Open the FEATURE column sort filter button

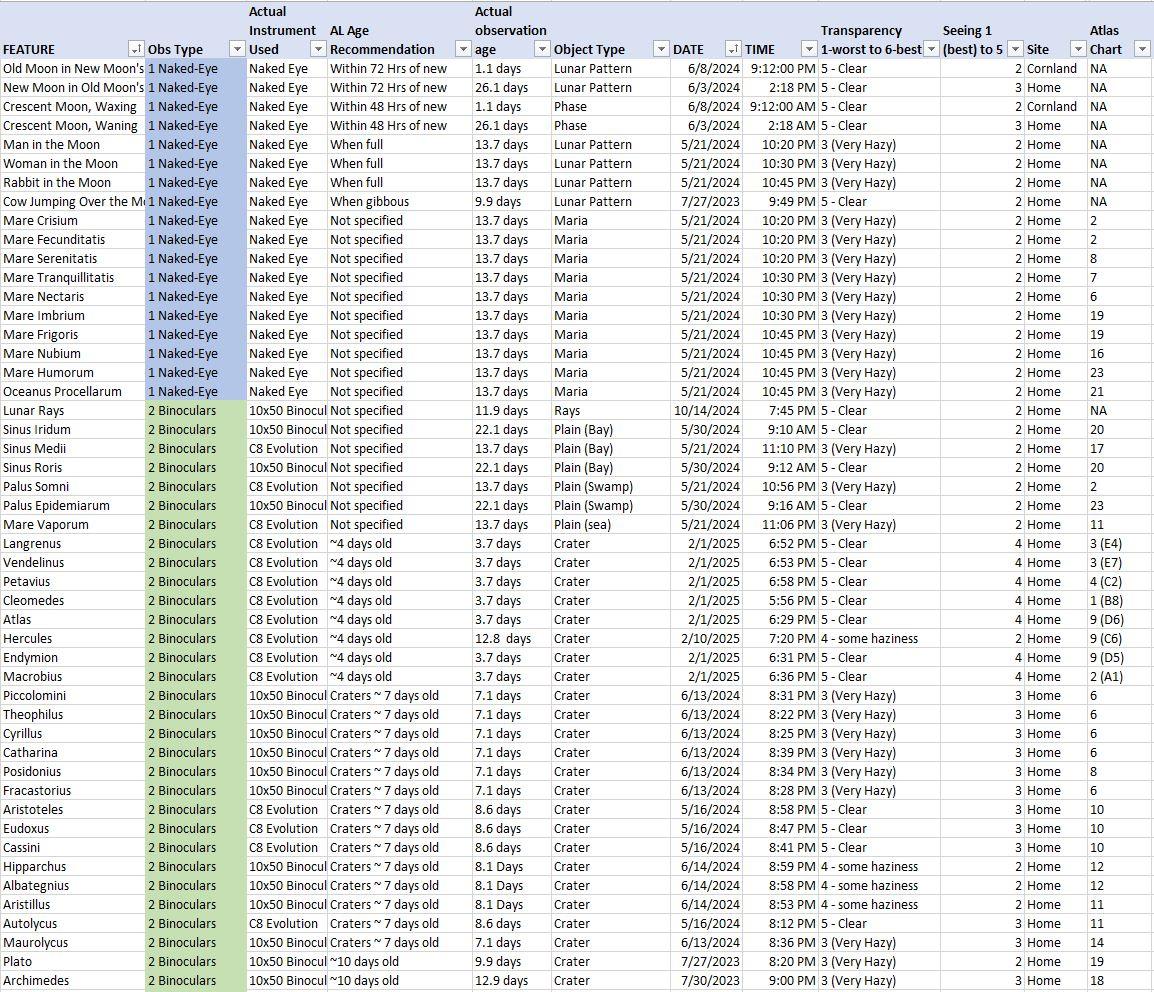[136, 49]
